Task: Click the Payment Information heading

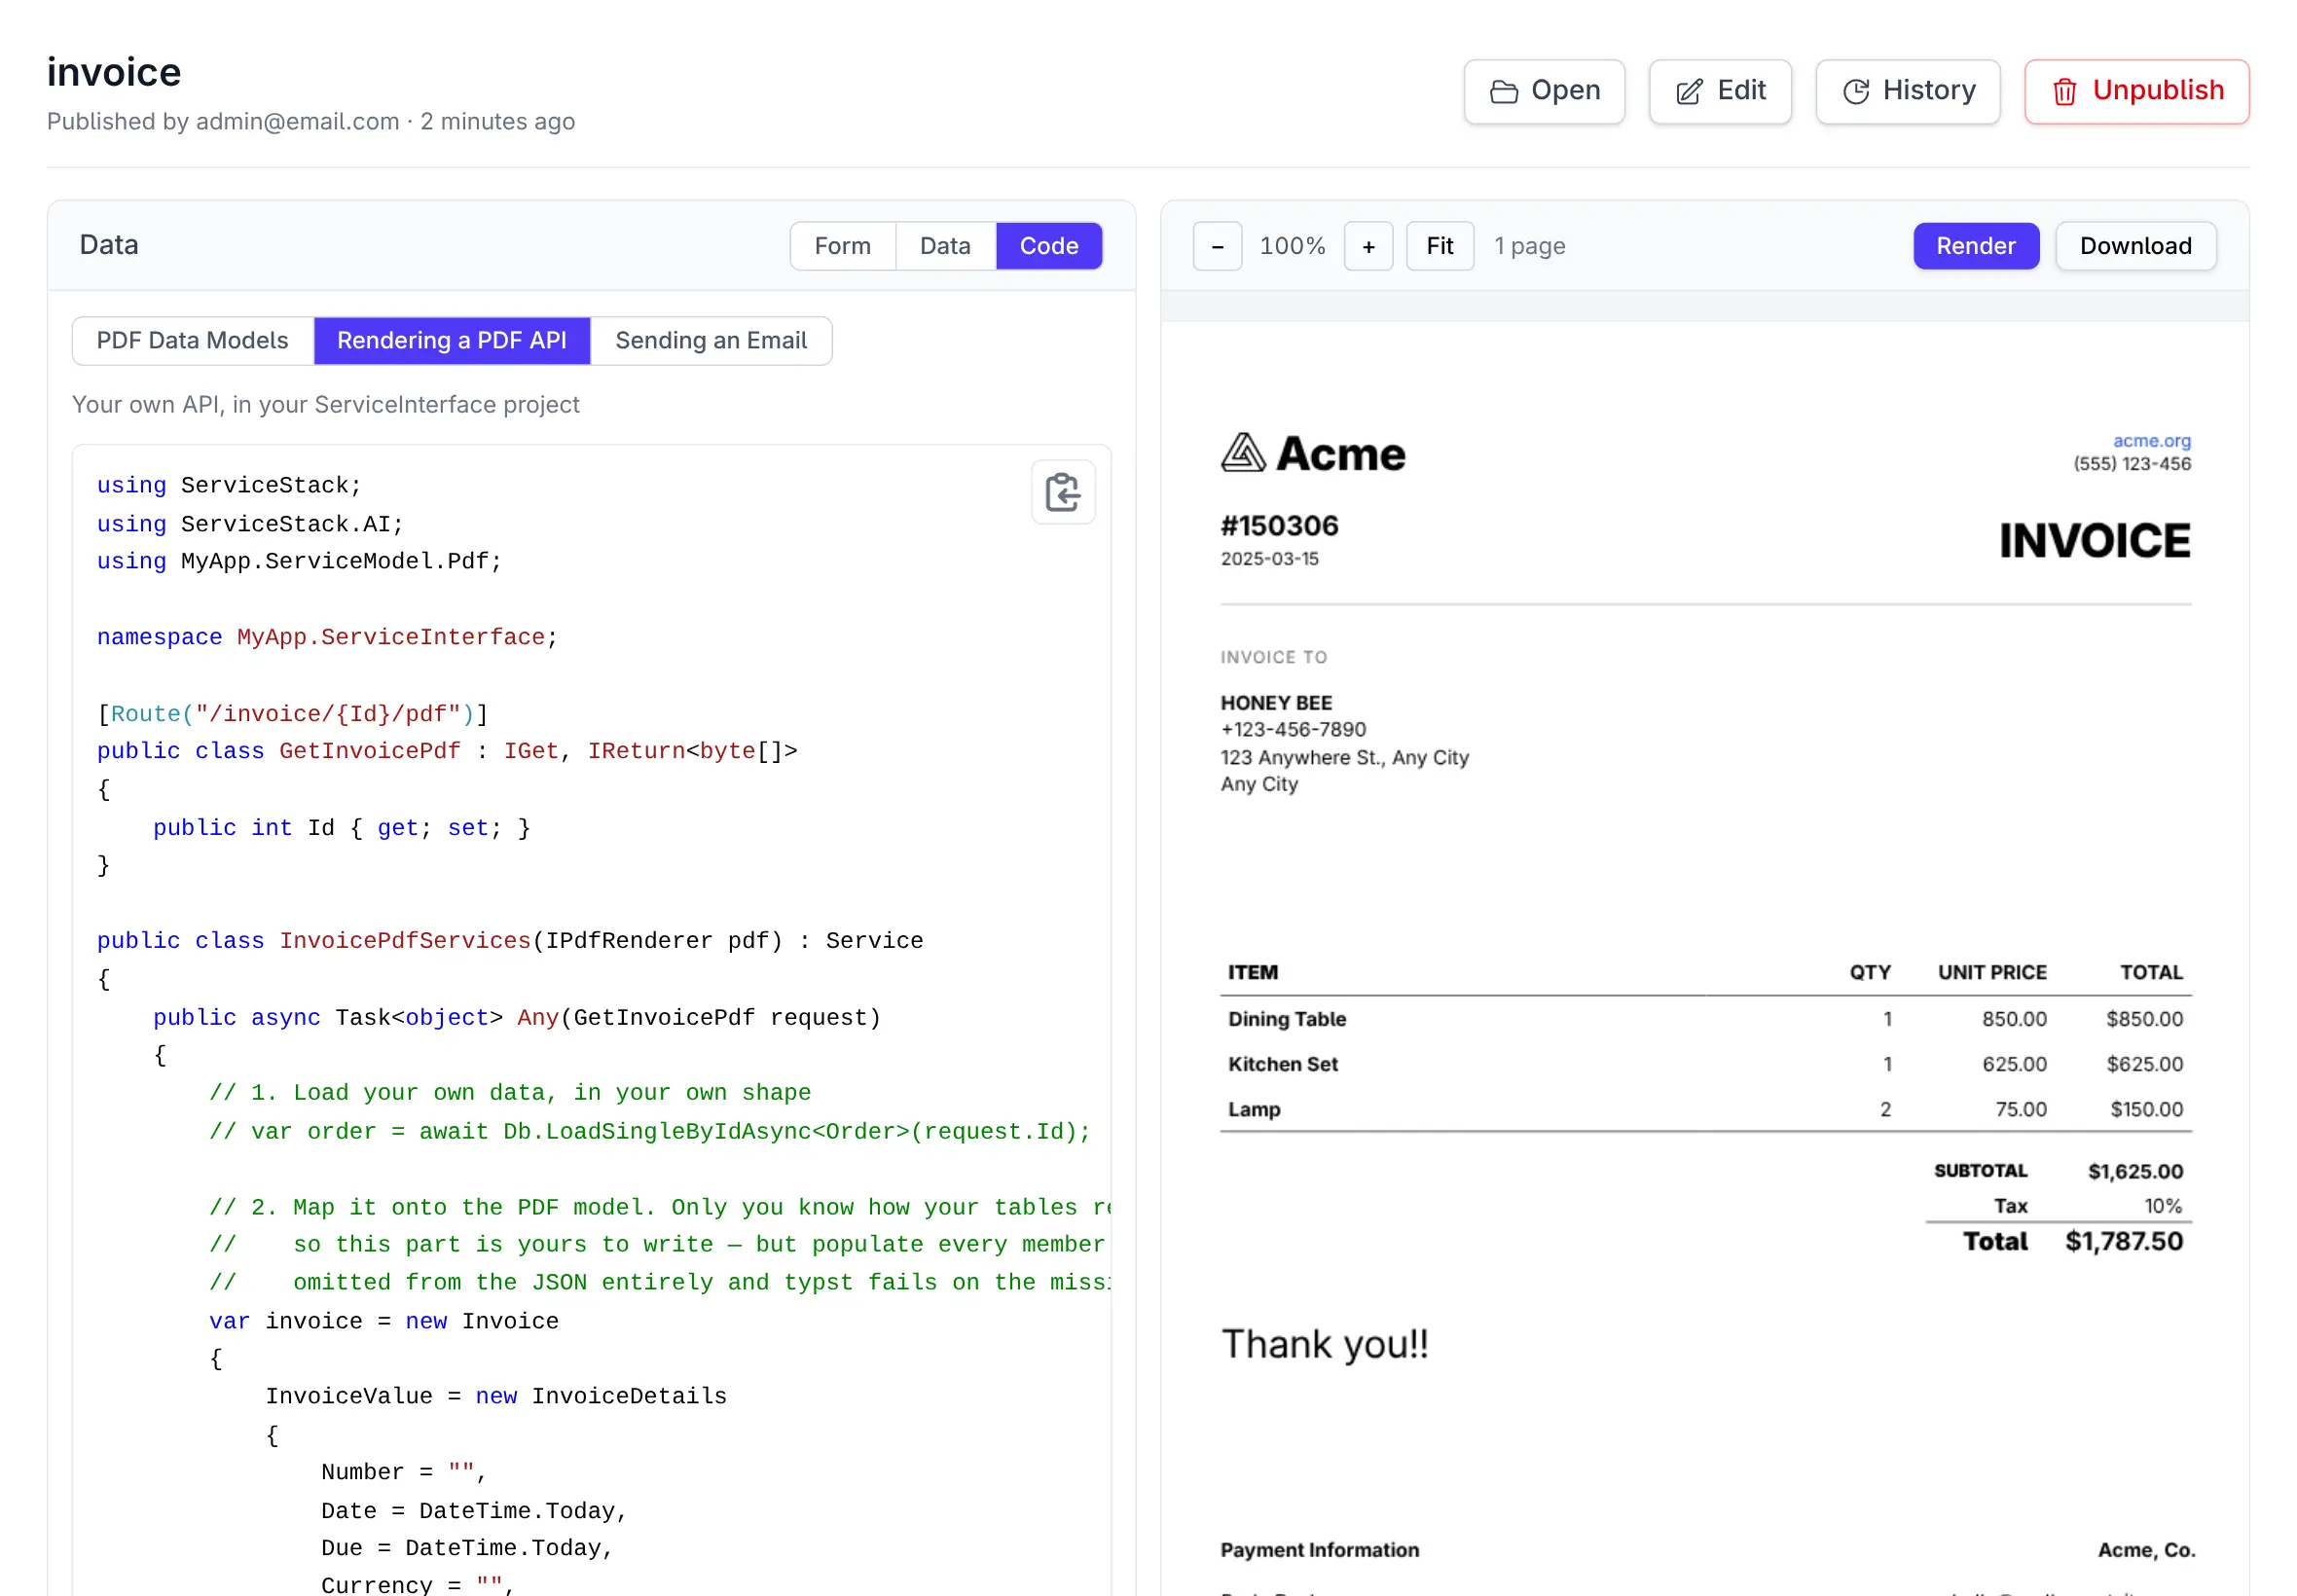Action: 1319,1550
